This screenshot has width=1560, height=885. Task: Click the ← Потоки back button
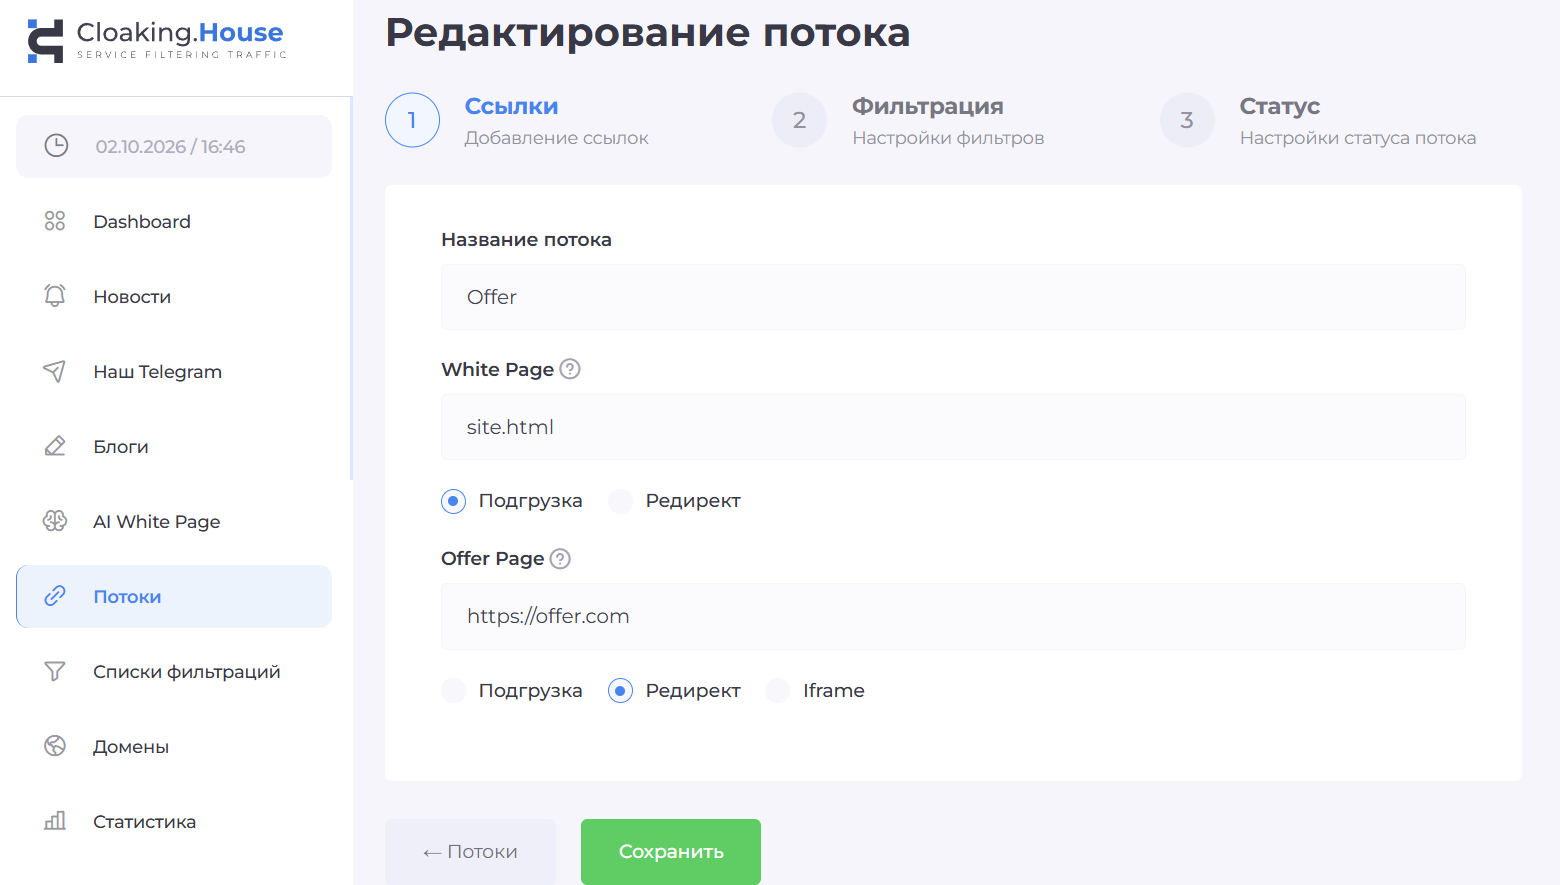[470, 851]
